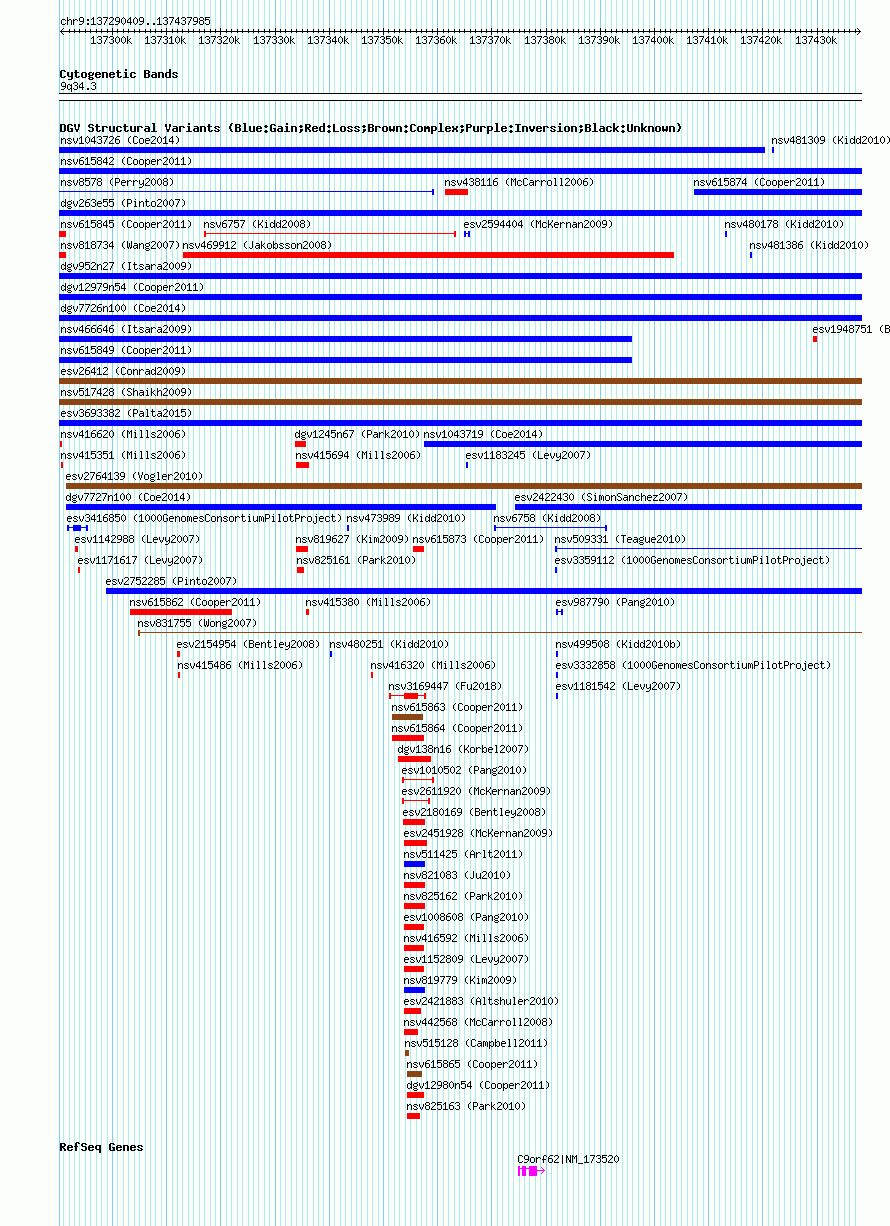The image size is (890, 1226).
Task: Click nsv480178 (Kidd2010) label
Action: [784, 224]
